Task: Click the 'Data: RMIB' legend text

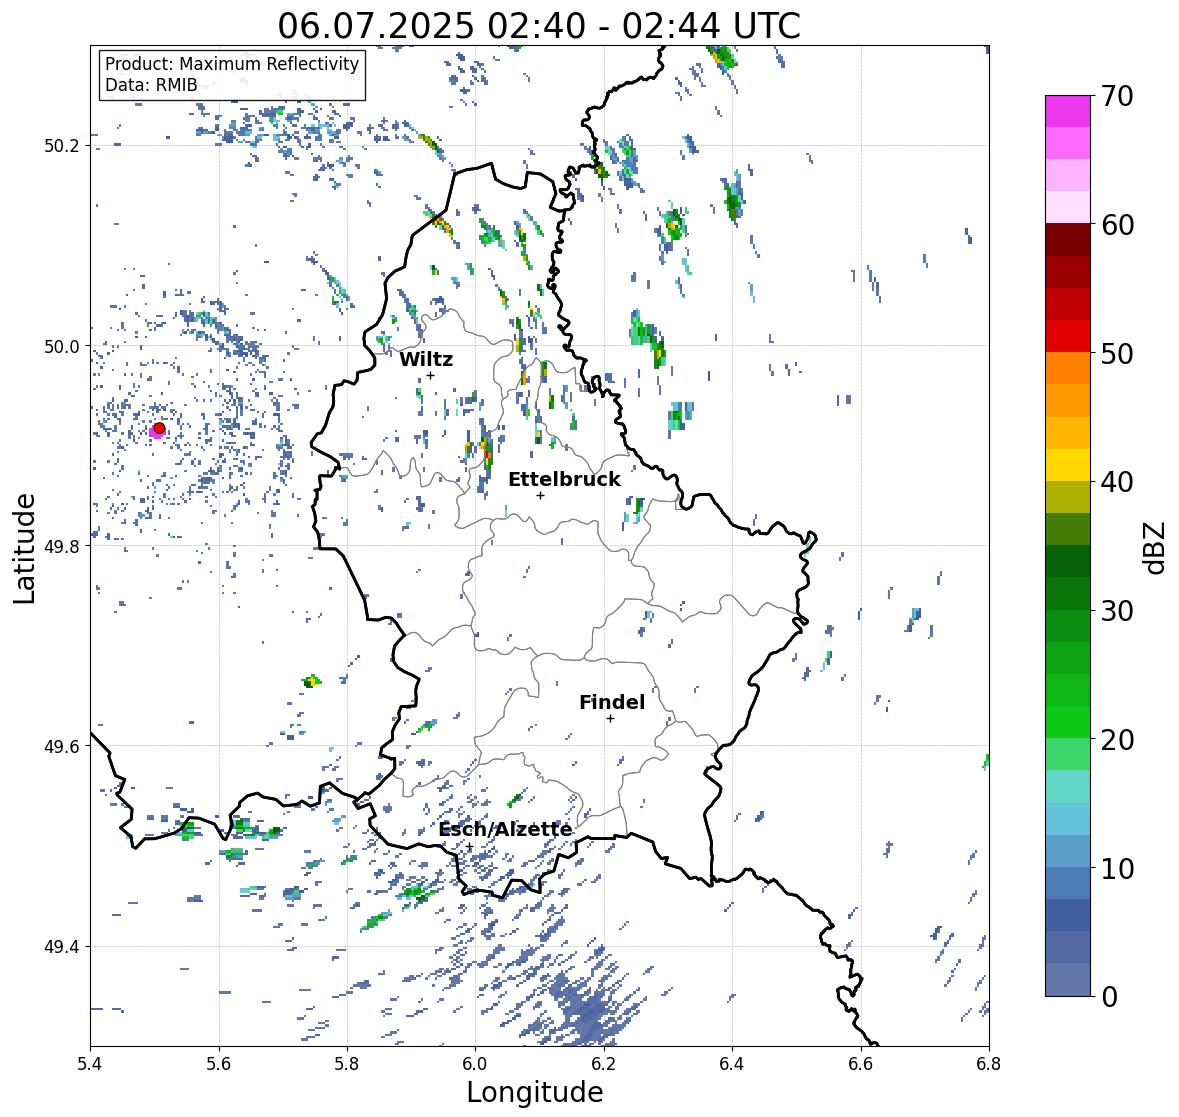Action: 151,85
